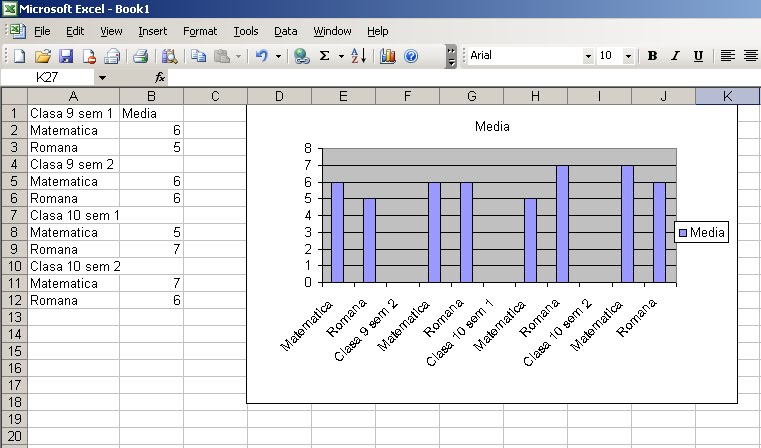
Task: Open the Tools menu
Action: pyautogui.click(x=246, y=31)
